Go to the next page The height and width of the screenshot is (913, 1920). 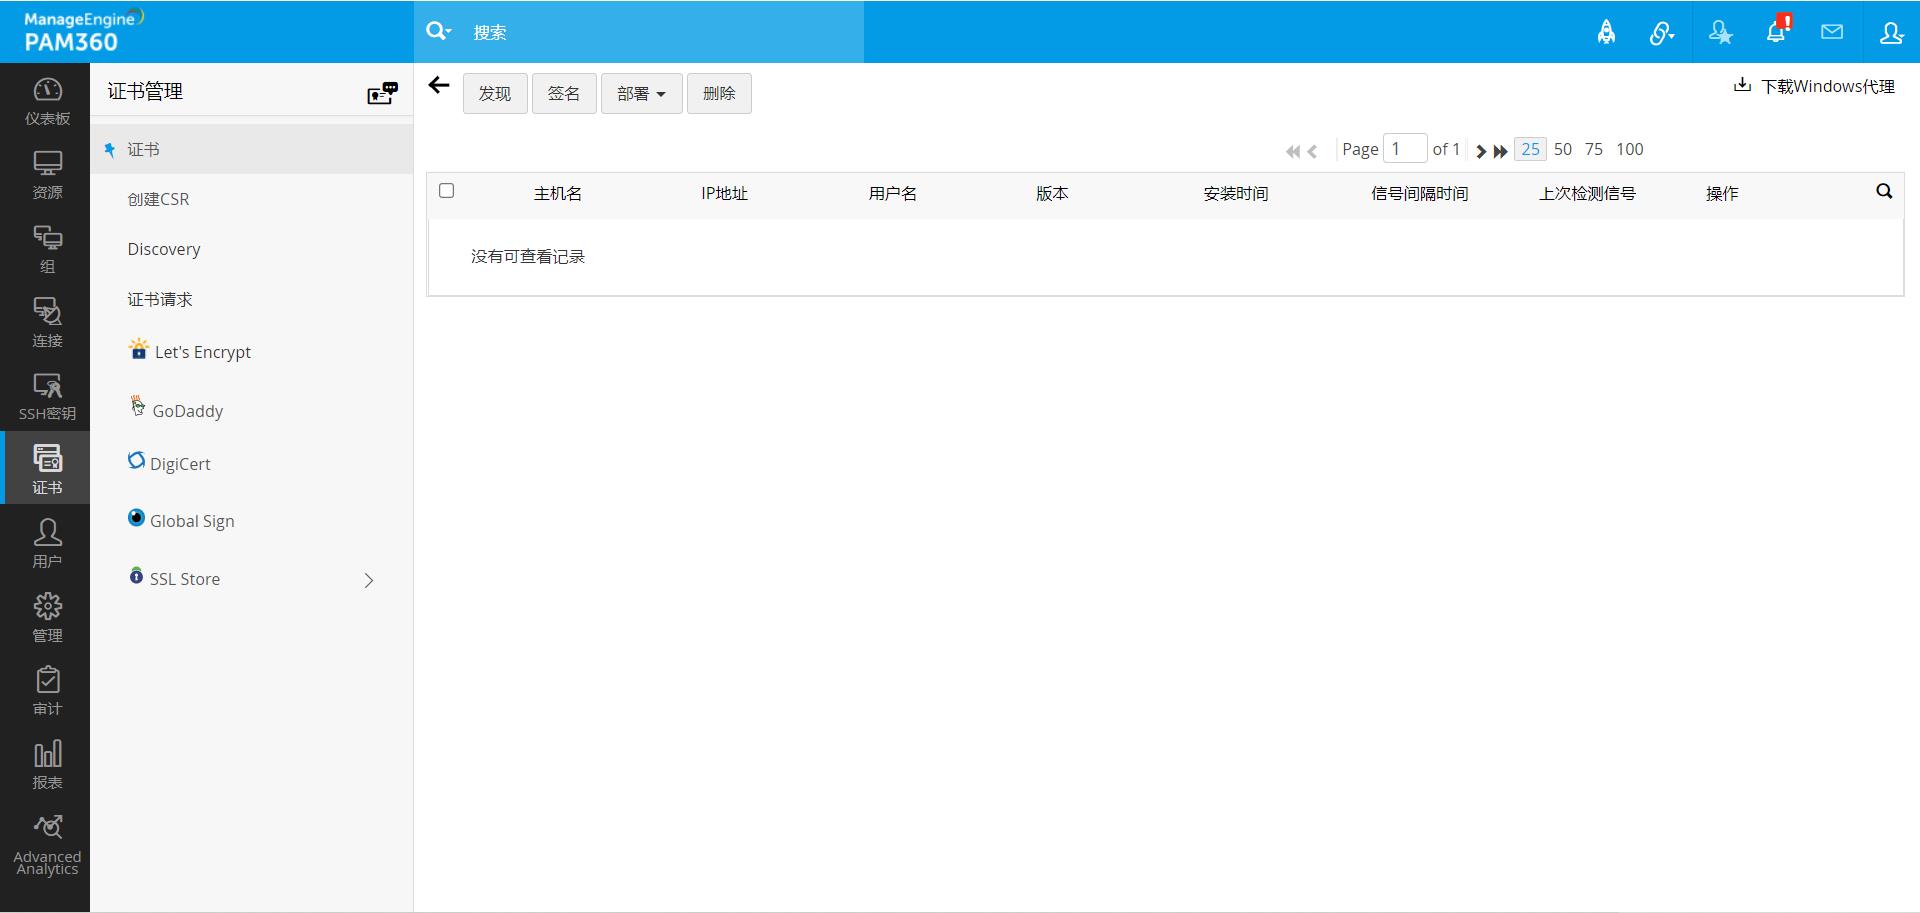click(1481, 151)
